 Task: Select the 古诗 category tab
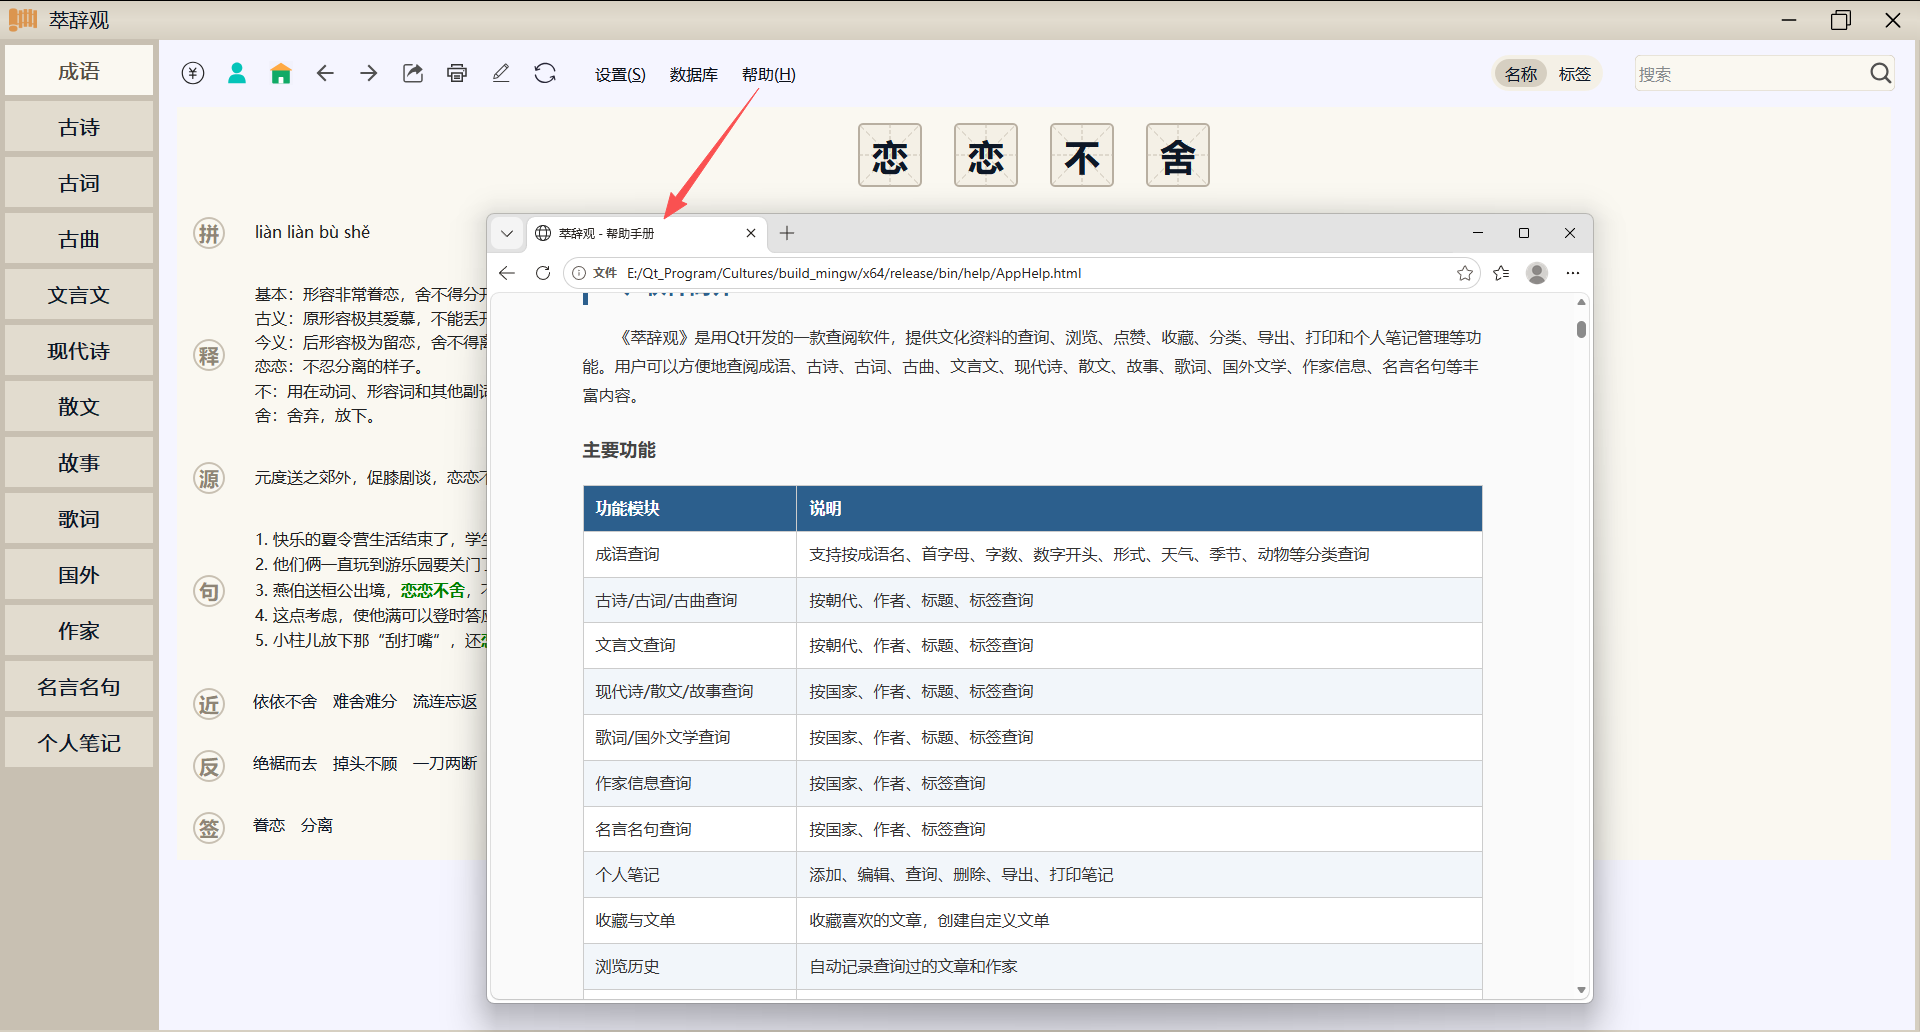point(79,127)
